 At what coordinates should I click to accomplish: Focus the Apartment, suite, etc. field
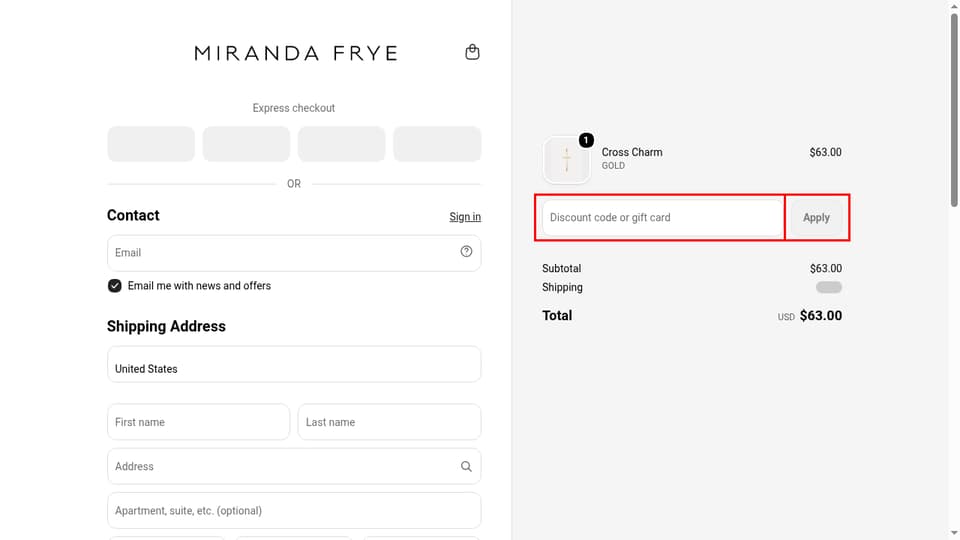pyautogui.click(x=294, y=511)
